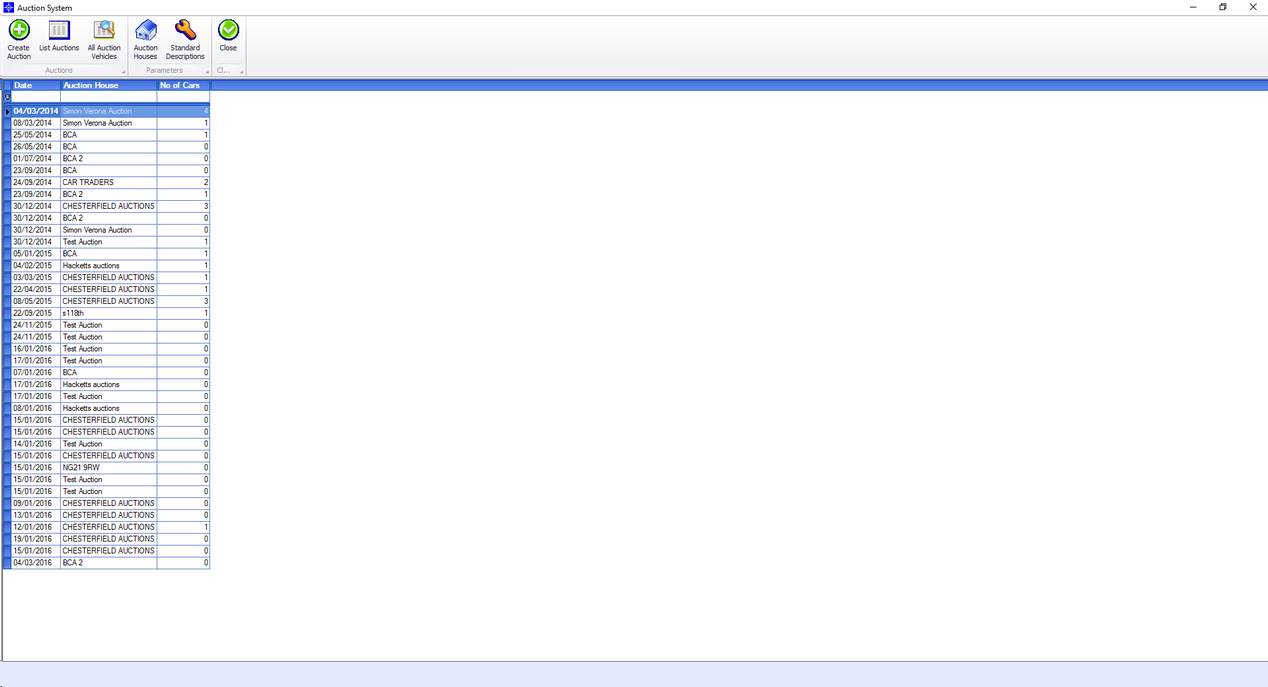Expand the Cl... group dialog launcher
Image resolution: width=1268 pixels, height=687 pixels.
241,72
